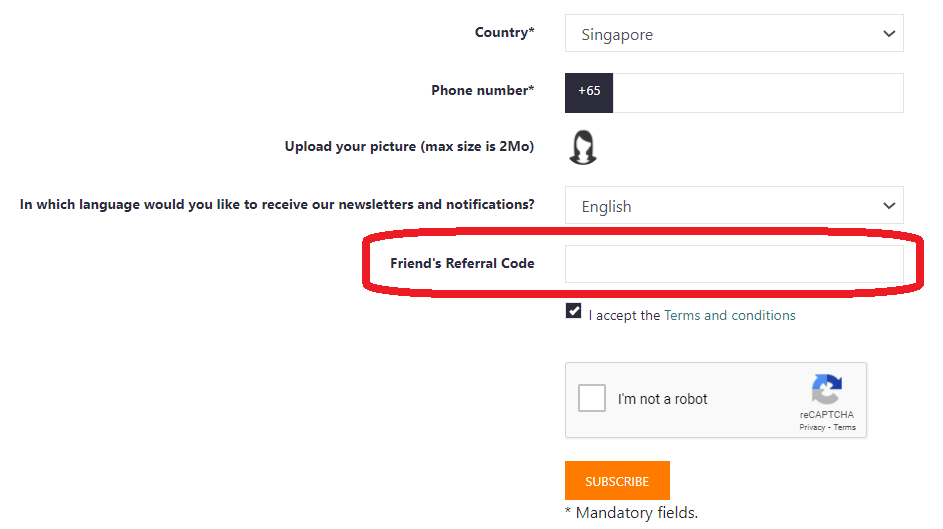Screen dimensions: 943x529
Task: Open the reCAPTCHA Terms link
Action: pos(845,427)
